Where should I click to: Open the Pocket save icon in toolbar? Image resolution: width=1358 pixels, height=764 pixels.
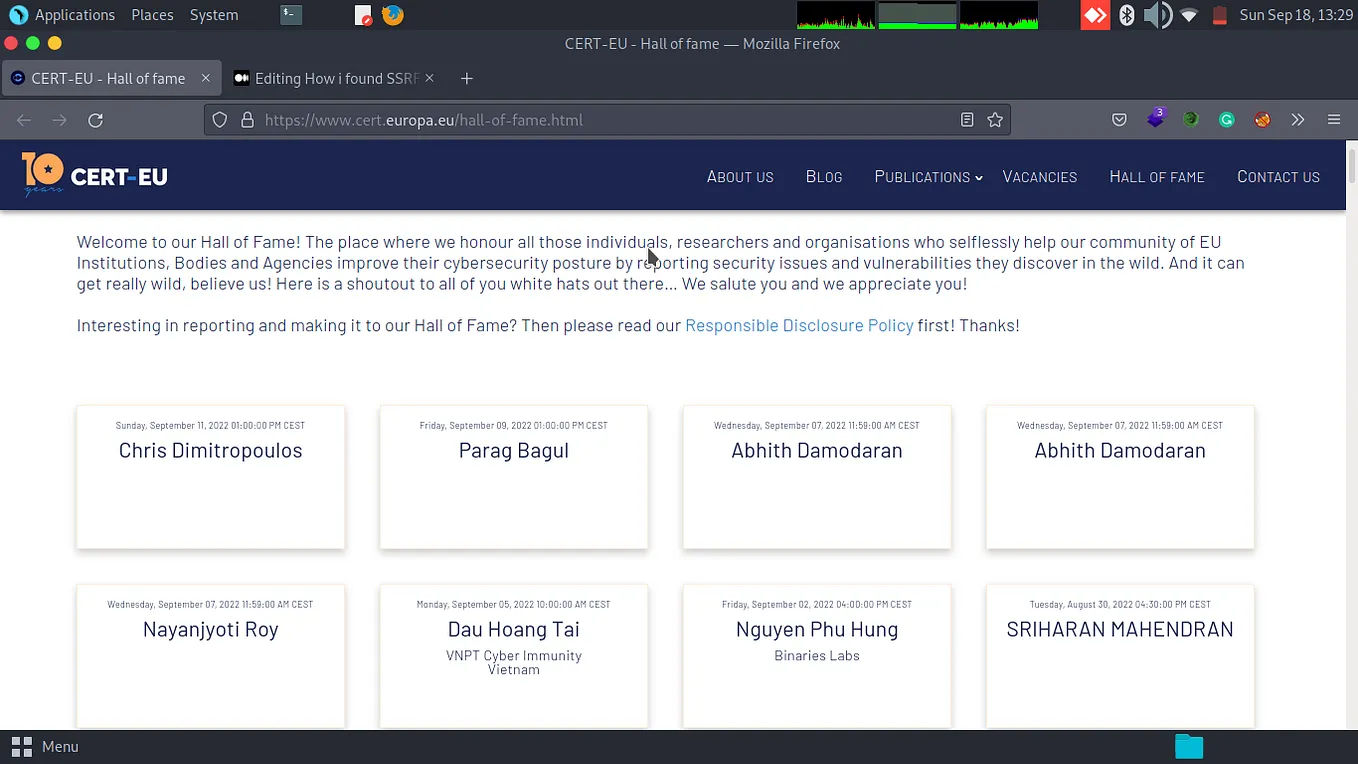pos(1119,119)
